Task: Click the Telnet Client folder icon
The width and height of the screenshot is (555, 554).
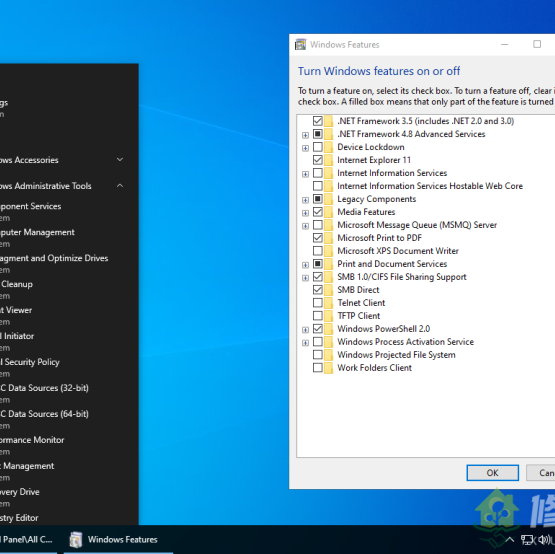Action: [x=328, y=303]
